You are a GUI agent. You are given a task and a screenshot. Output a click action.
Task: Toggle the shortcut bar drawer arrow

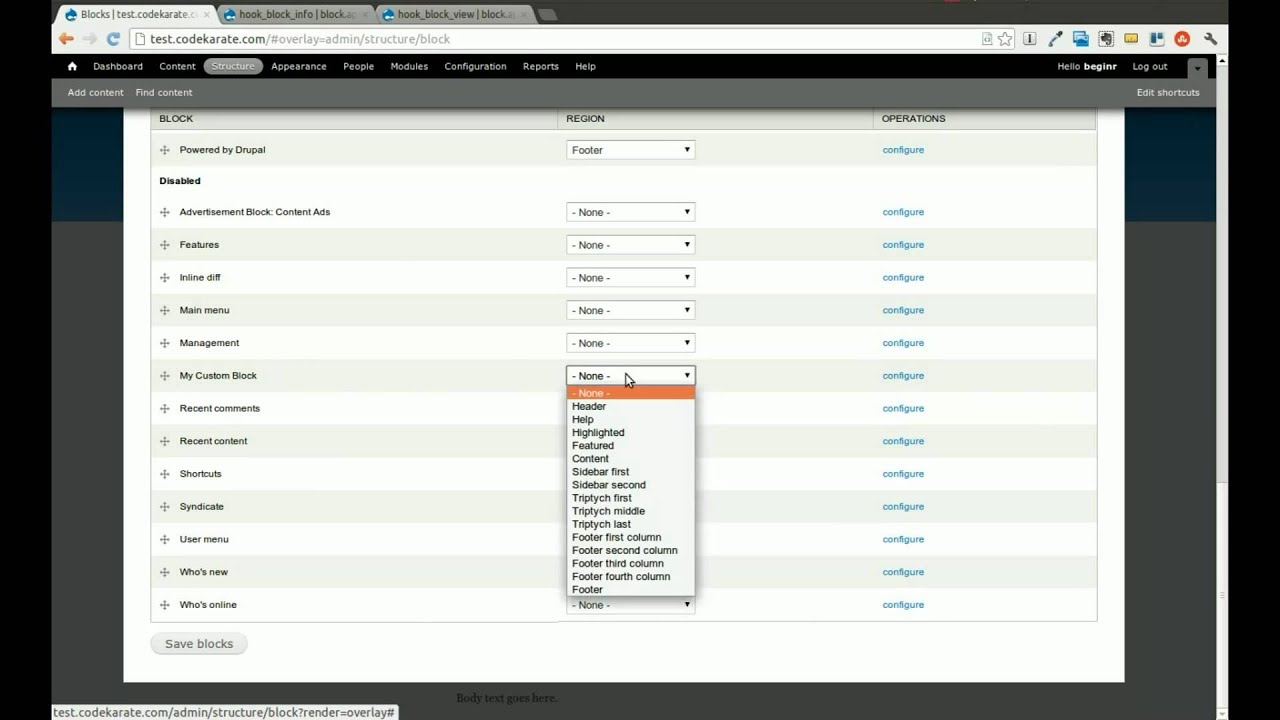point(1197,67)
